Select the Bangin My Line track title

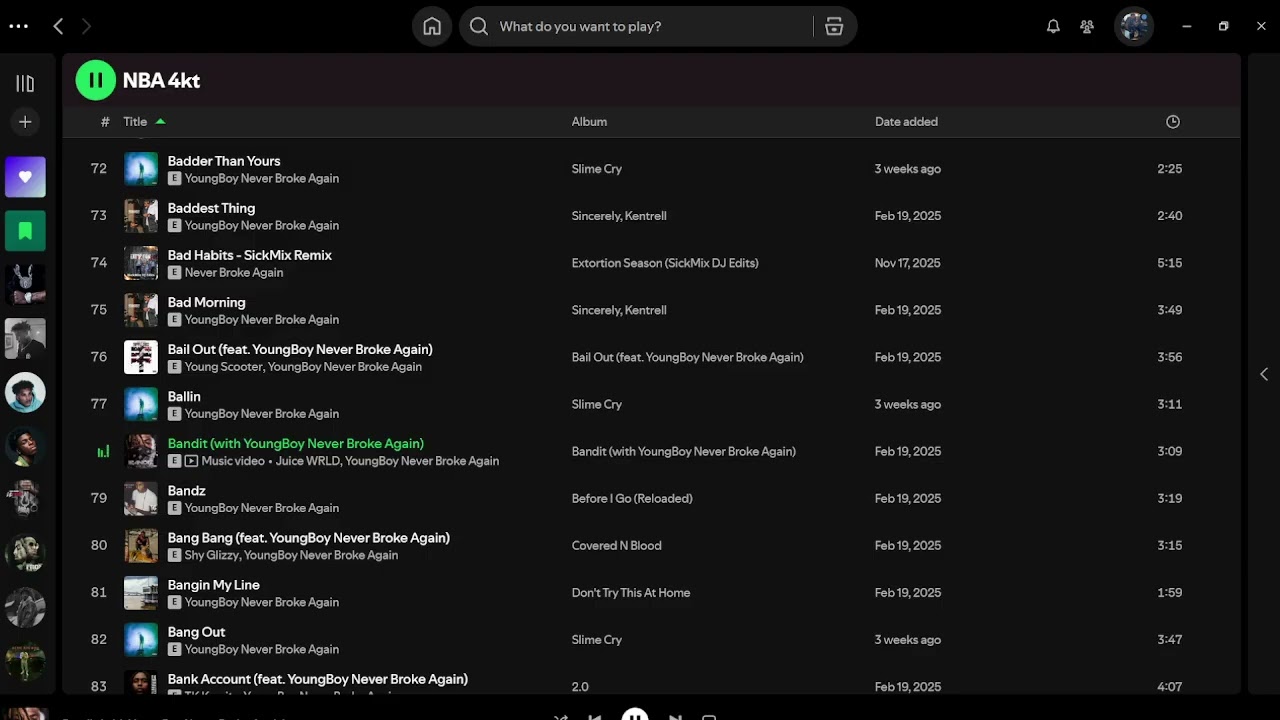(x=214, y=585)
